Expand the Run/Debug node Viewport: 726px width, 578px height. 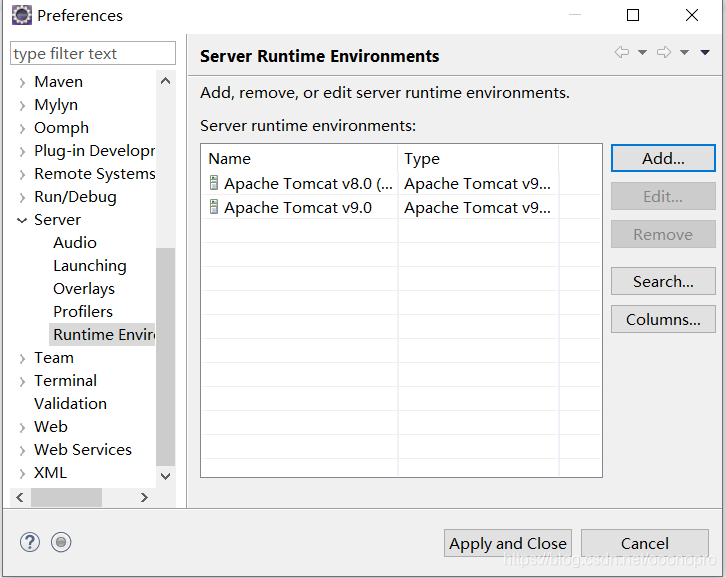pyautogui.click(x=22, y=198)
